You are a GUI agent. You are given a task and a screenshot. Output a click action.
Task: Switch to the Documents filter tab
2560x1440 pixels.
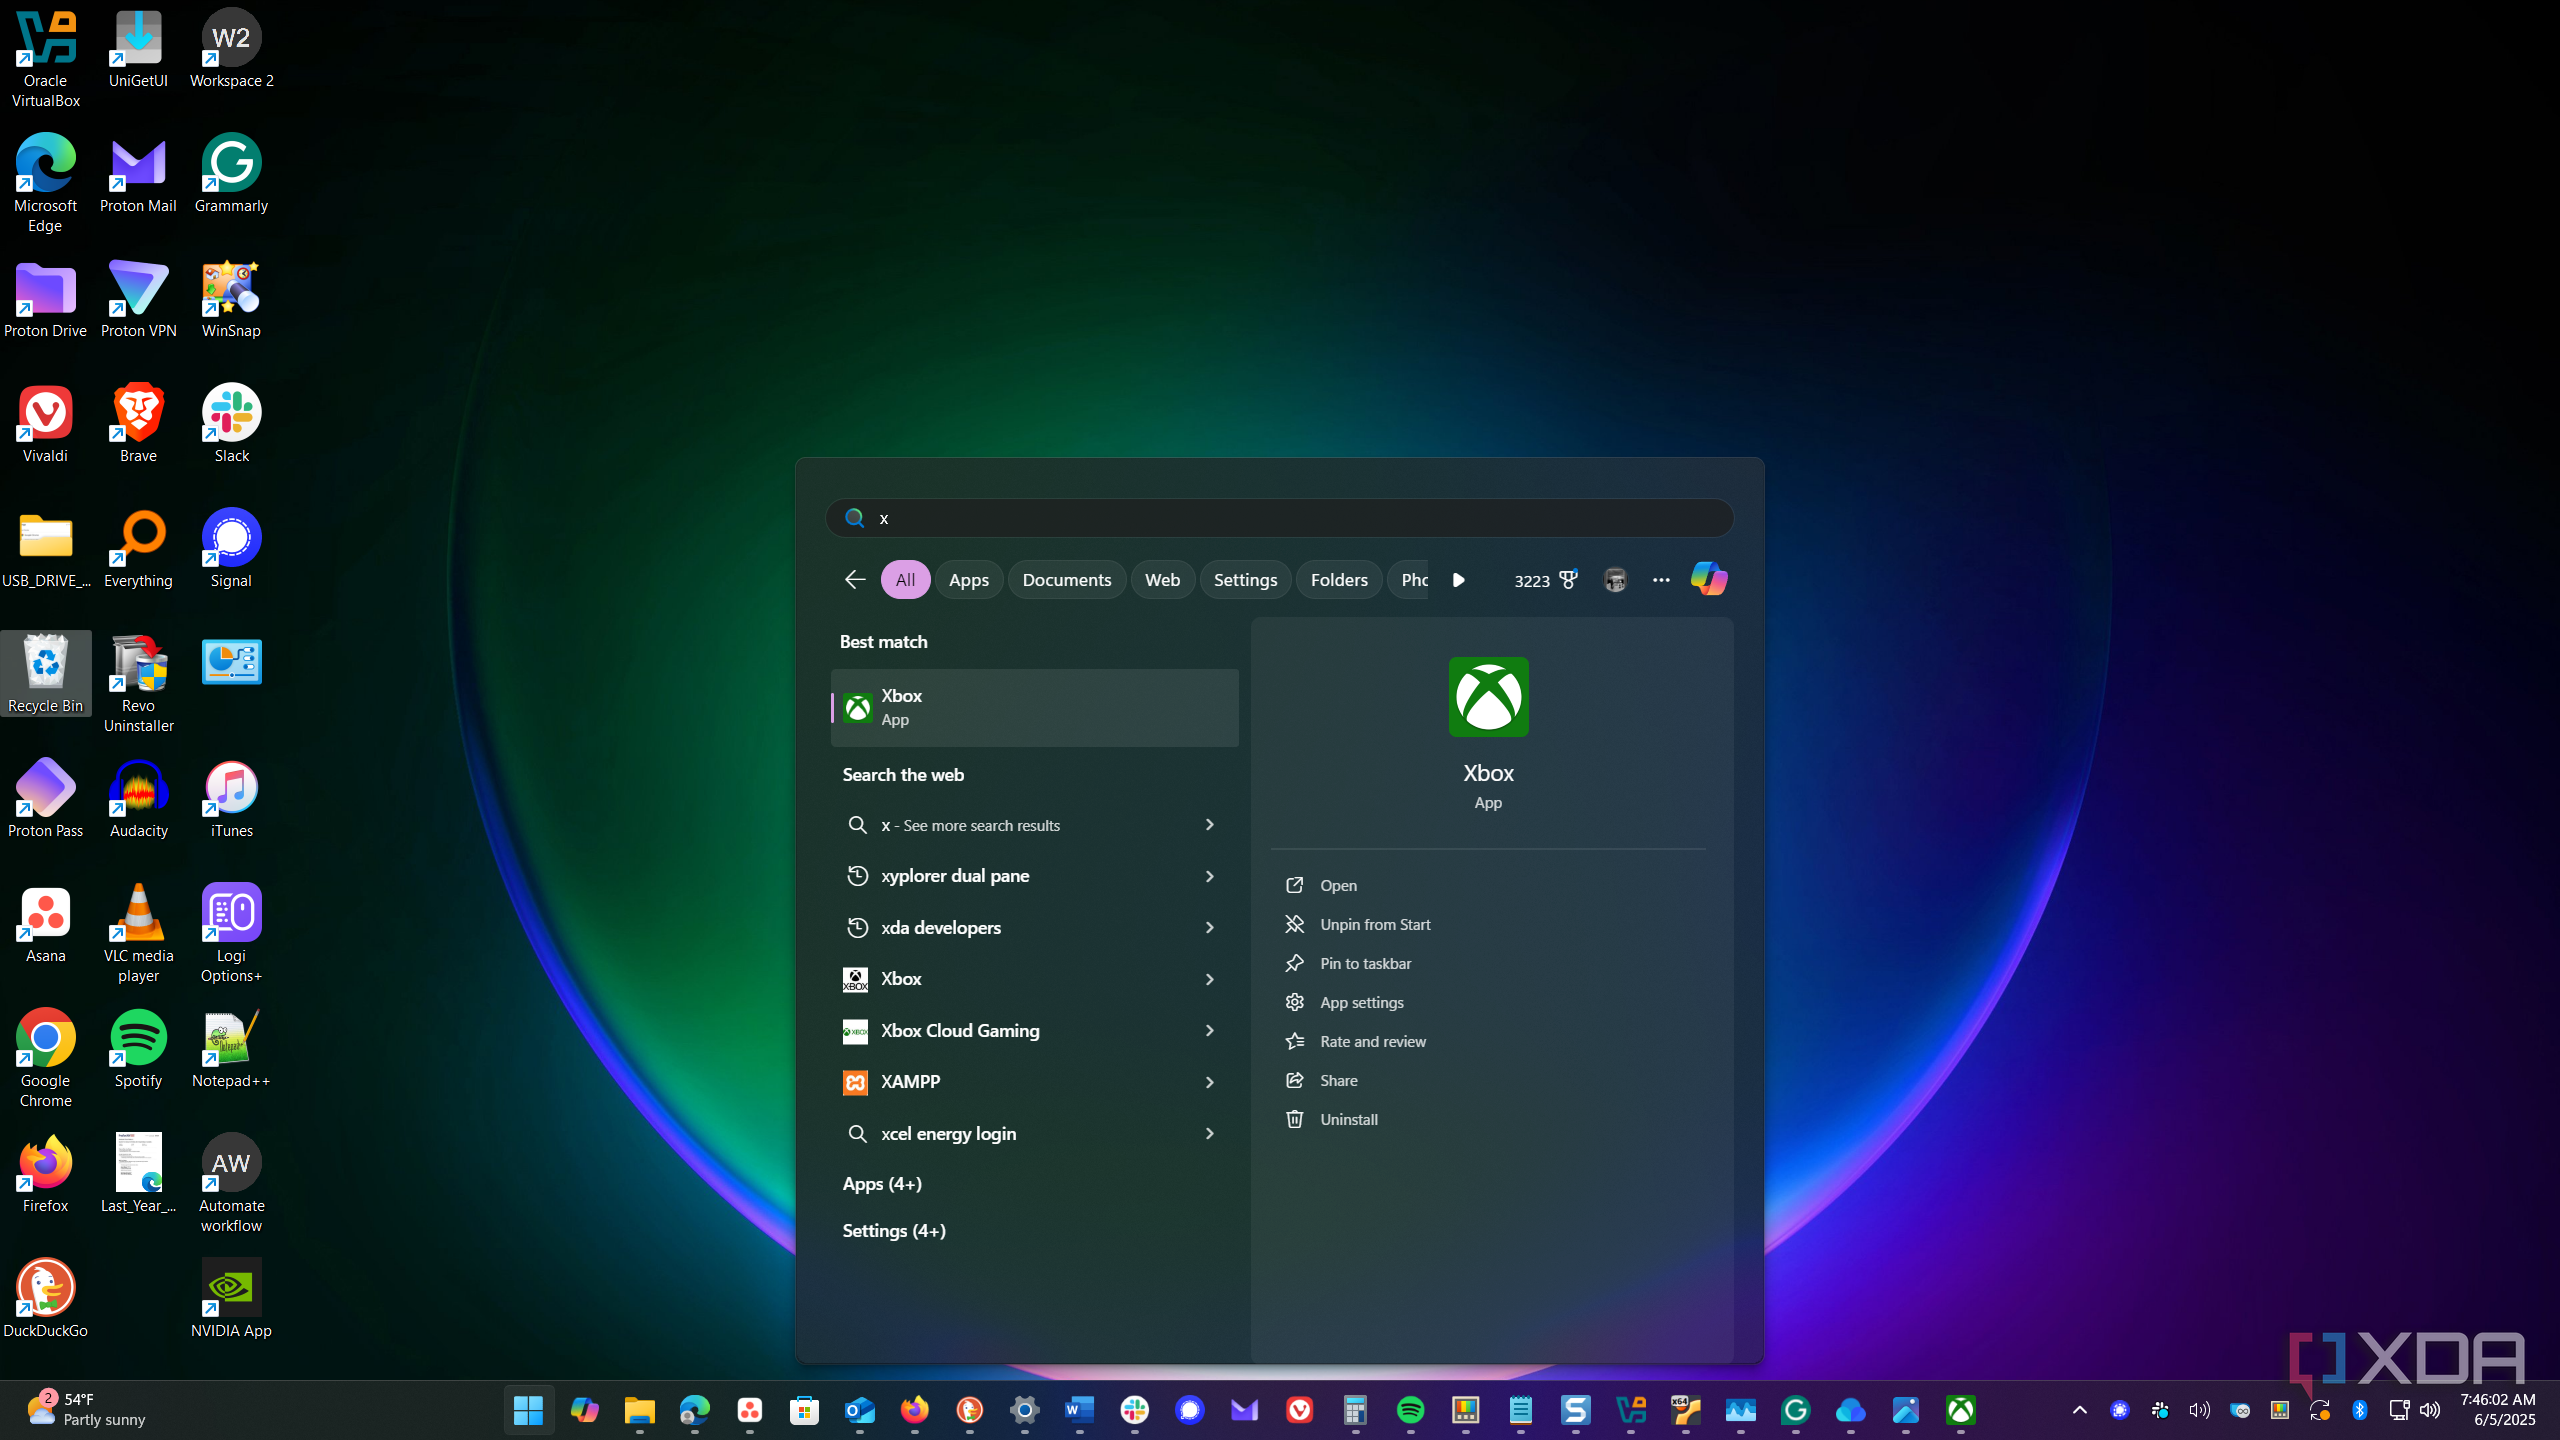click(x=1066, y=580)
